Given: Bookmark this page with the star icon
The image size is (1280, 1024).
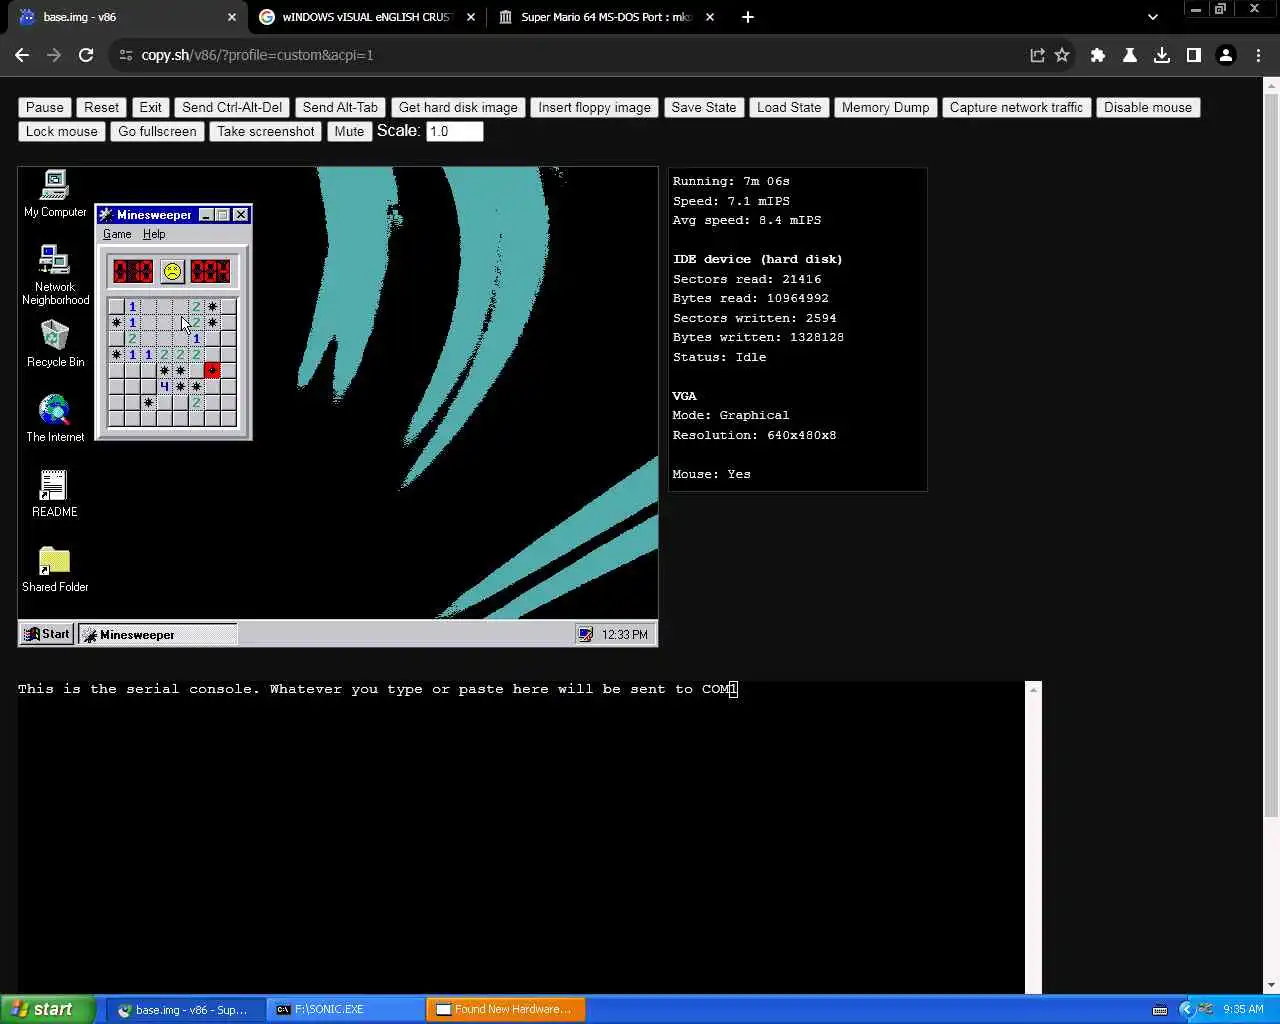Looking at the screenshot, I should point(1062,55).
